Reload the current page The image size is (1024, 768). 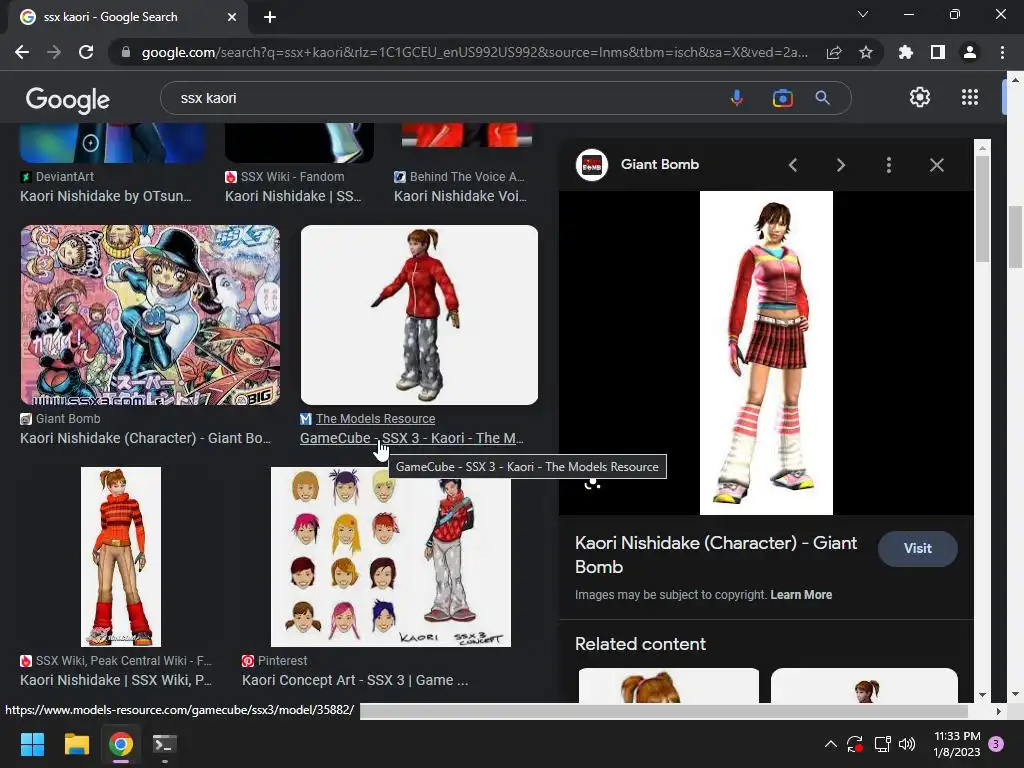point(86,52)
